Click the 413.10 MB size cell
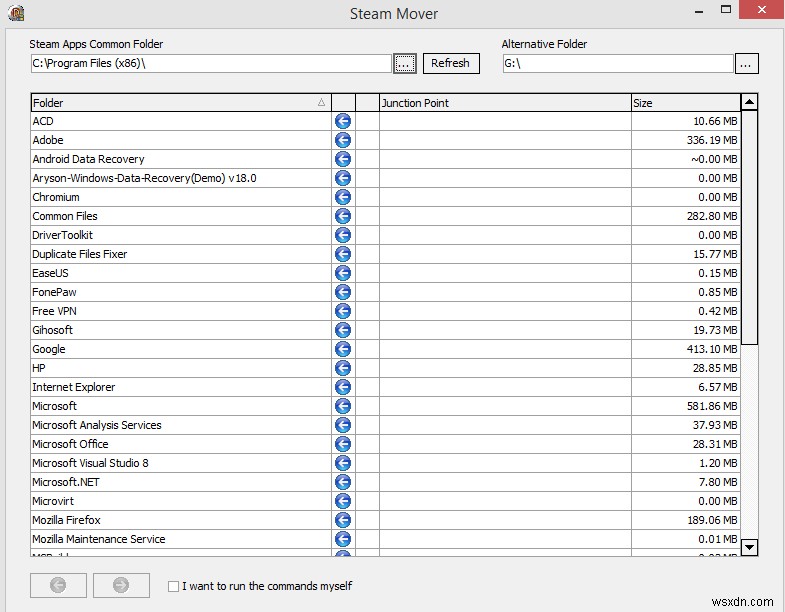Viewport: 785px width, 612px height. [685, 349]
